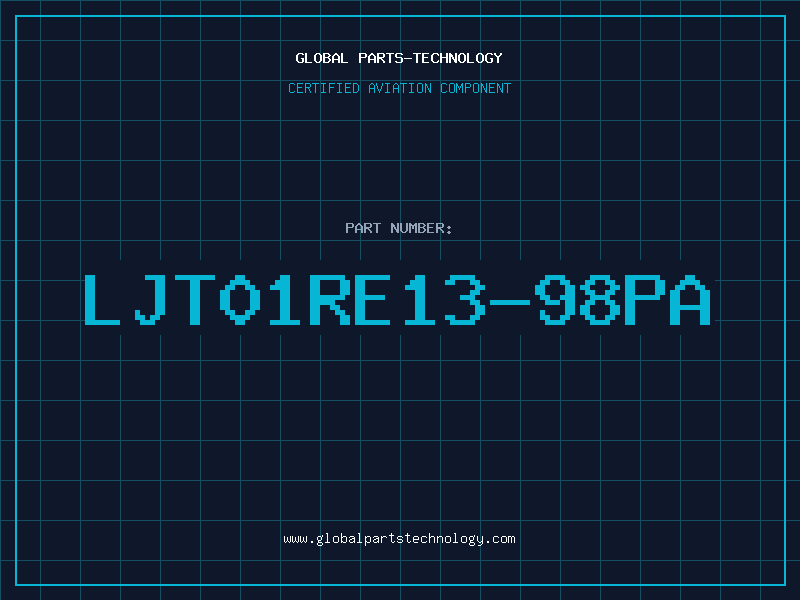Select the large letter J in the part number

pos(149,299)
